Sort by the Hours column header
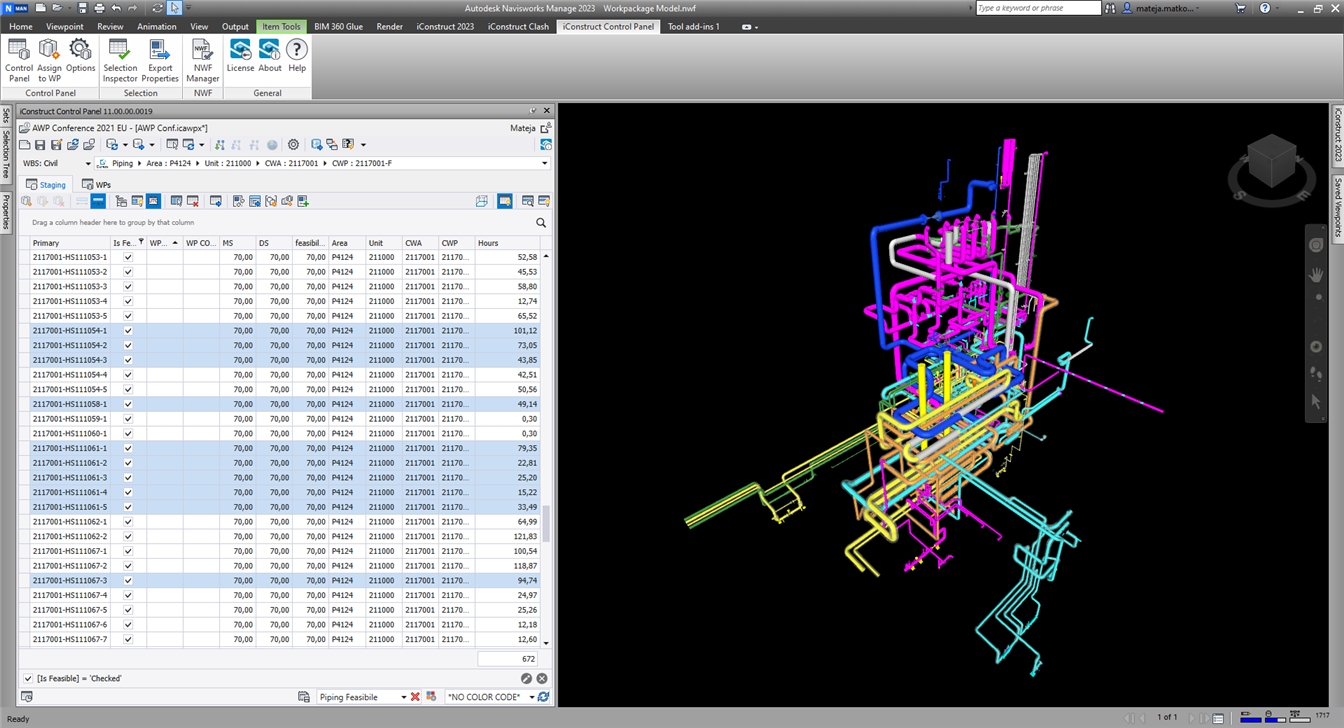Screen dimensions: 1344x728 (x=508, y=243)
